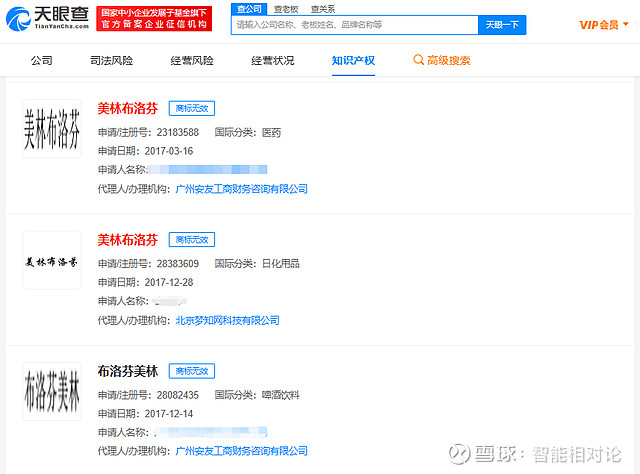Open the 经营状况 navigation tab
Image resolution: width=640 pixels, height=474 pixels.
(x=273, y=60)
